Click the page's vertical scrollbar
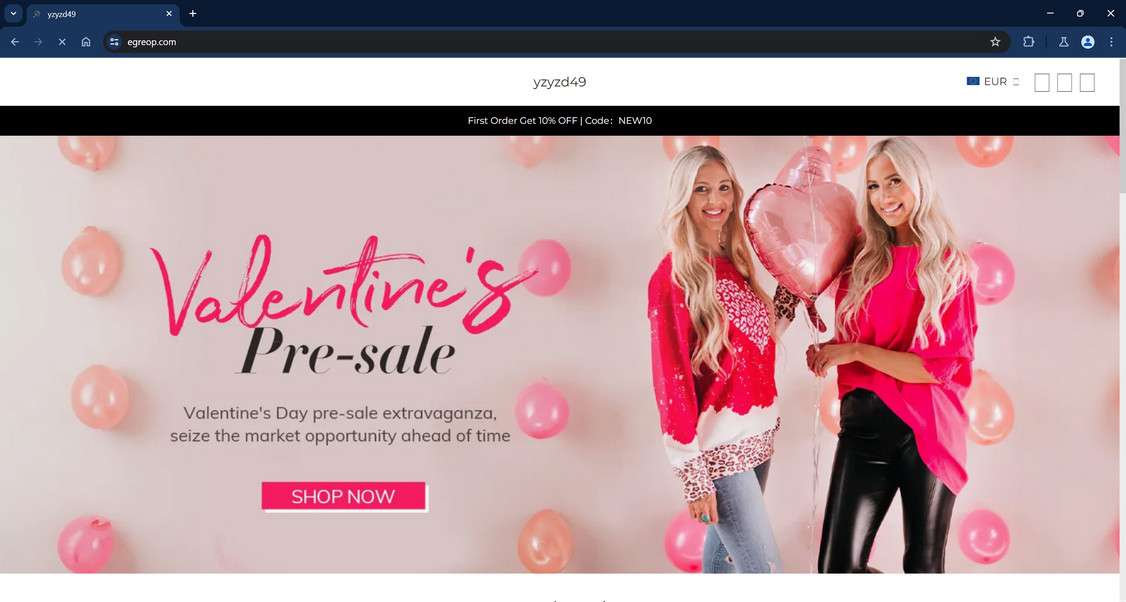 1122,329
